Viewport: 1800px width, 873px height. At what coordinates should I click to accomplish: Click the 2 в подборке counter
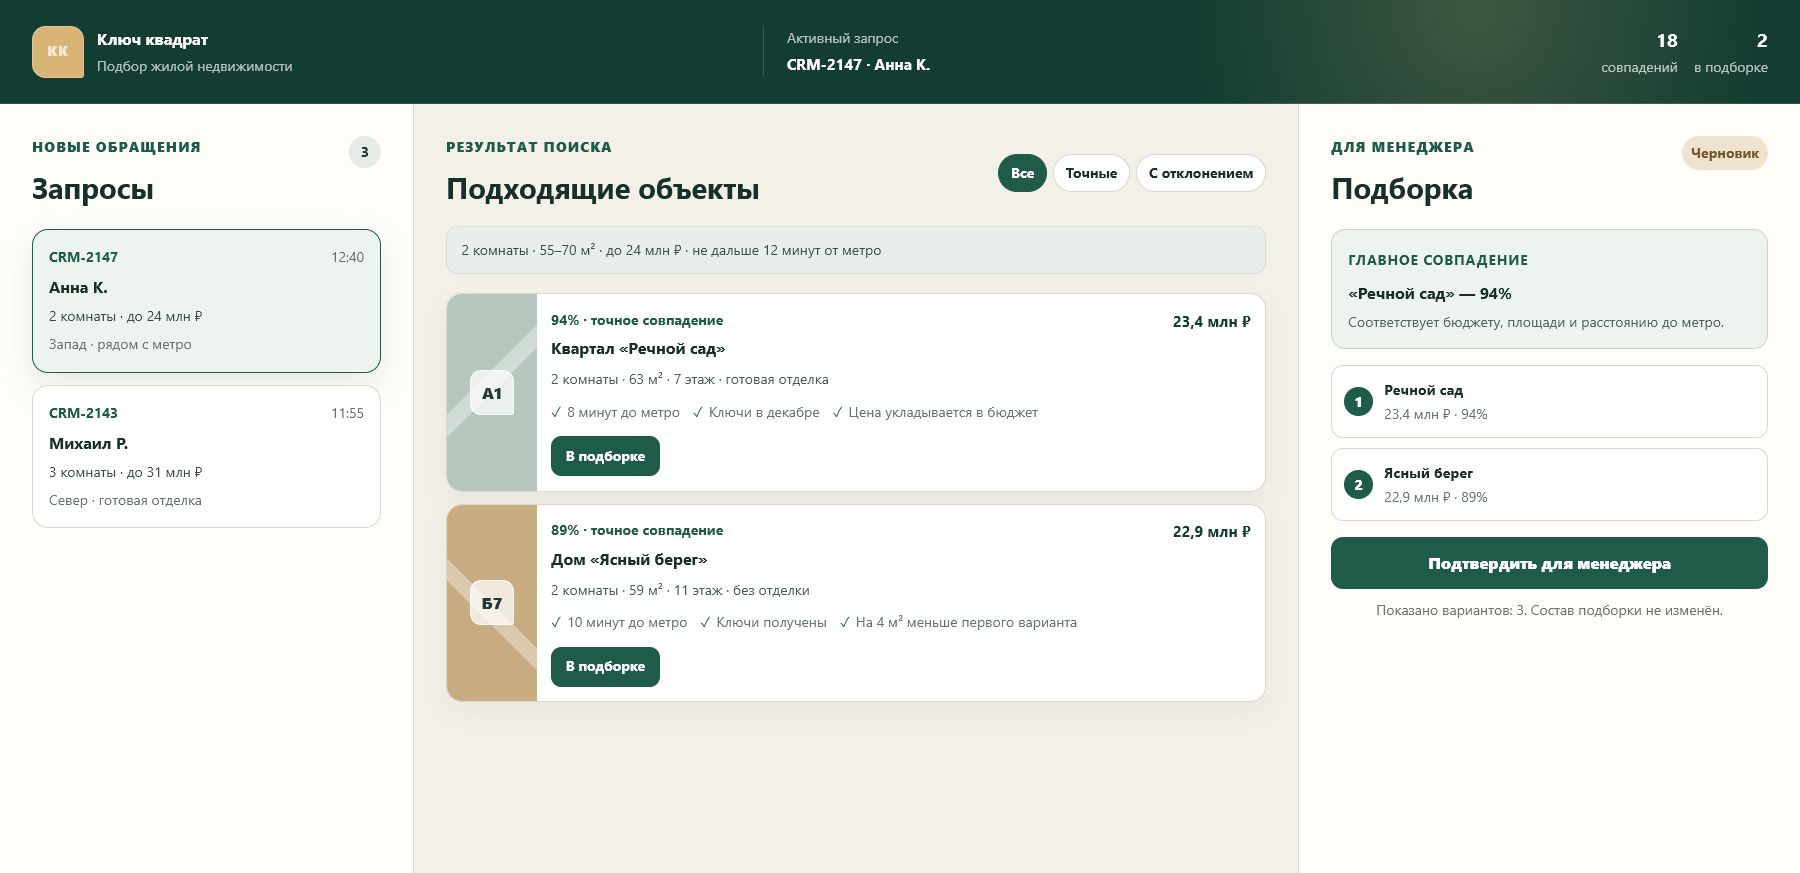pos(1731,53)
